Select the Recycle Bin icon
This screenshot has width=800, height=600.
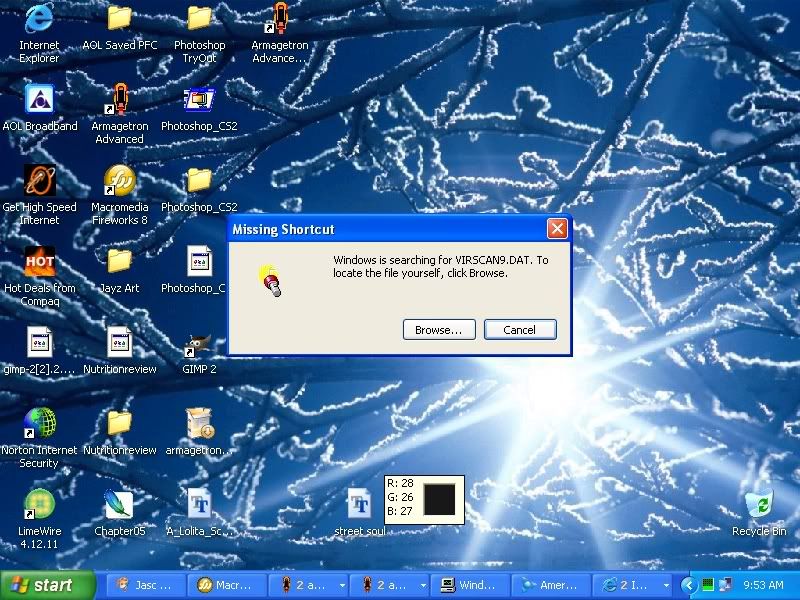pyautogui.click(x=759, y=505)
